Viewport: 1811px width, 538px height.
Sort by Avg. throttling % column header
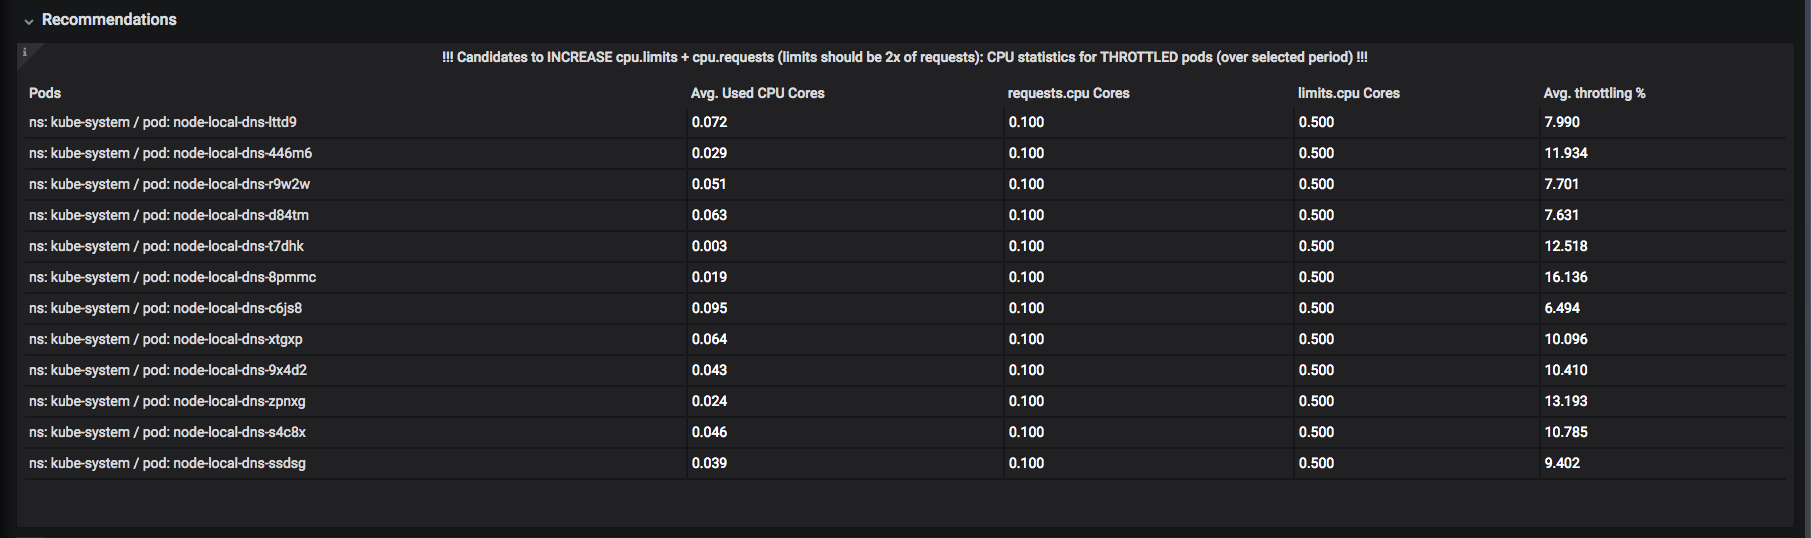tap(1594, 93)
